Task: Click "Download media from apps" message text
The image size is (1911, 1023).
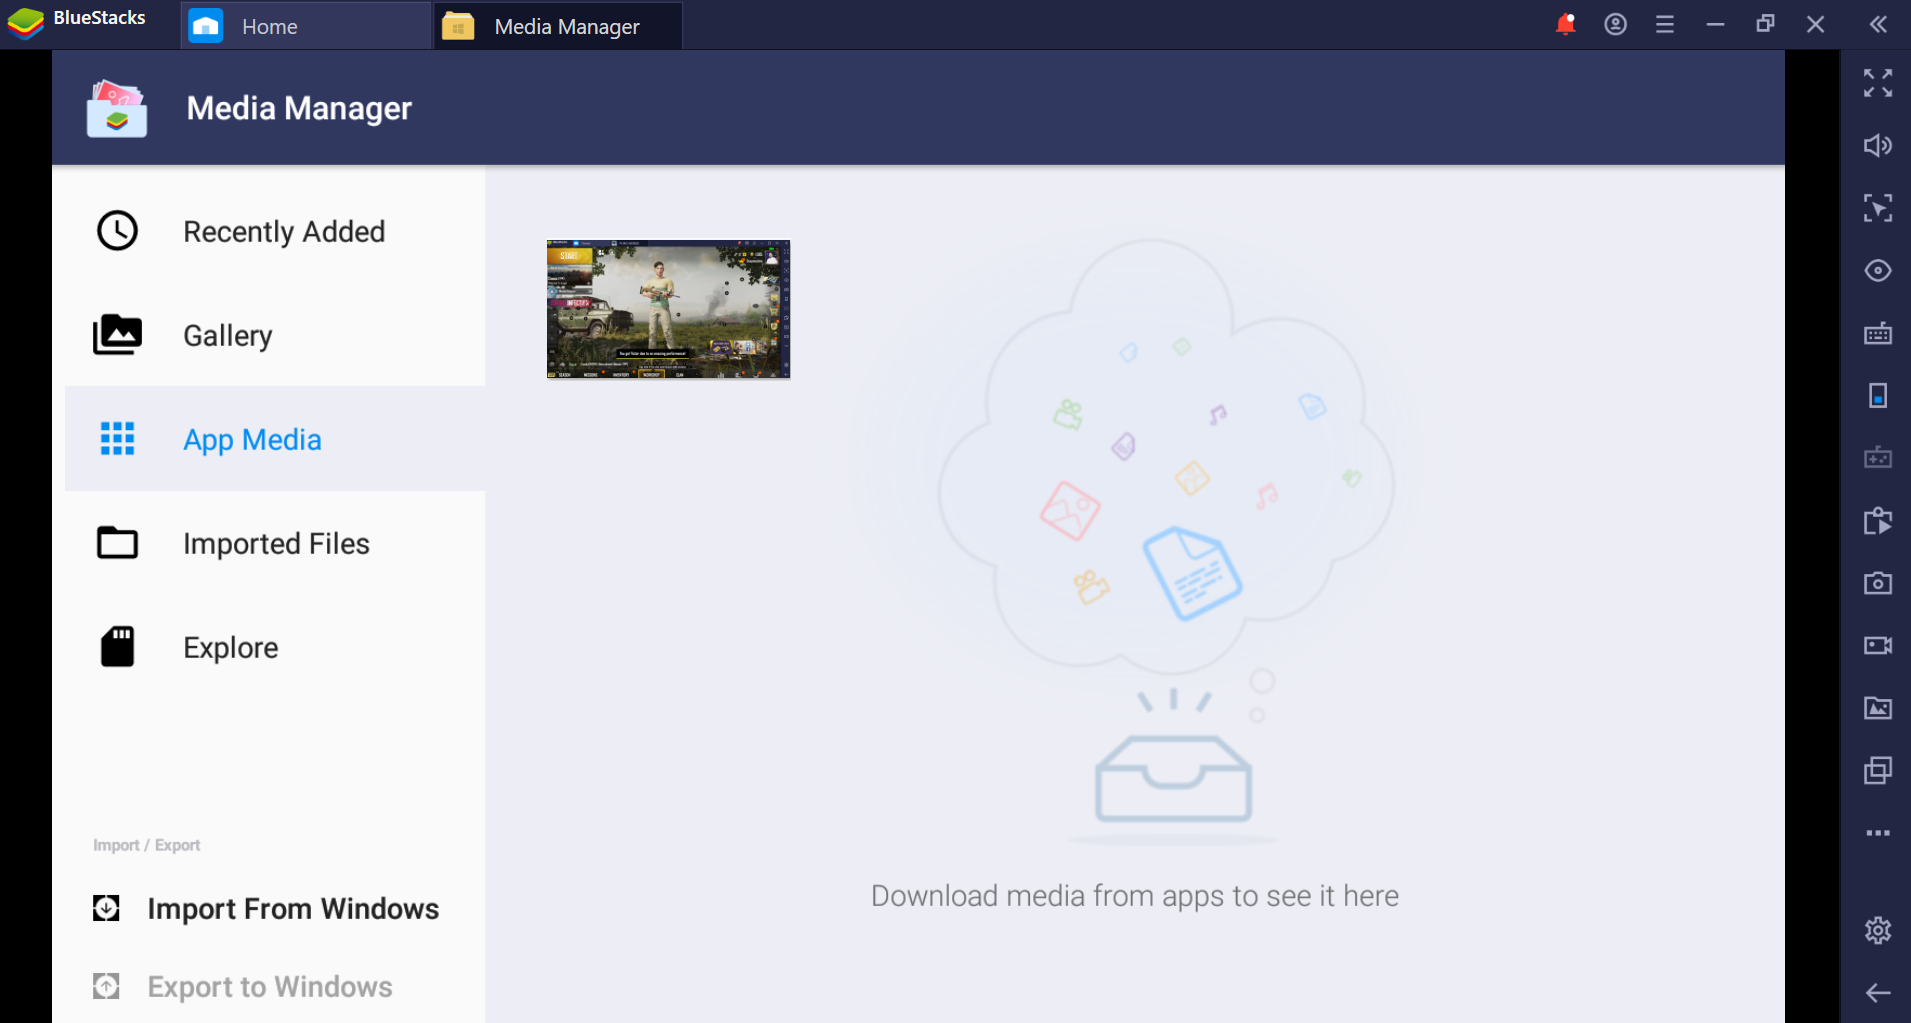Action: (x=1135, y=896)
